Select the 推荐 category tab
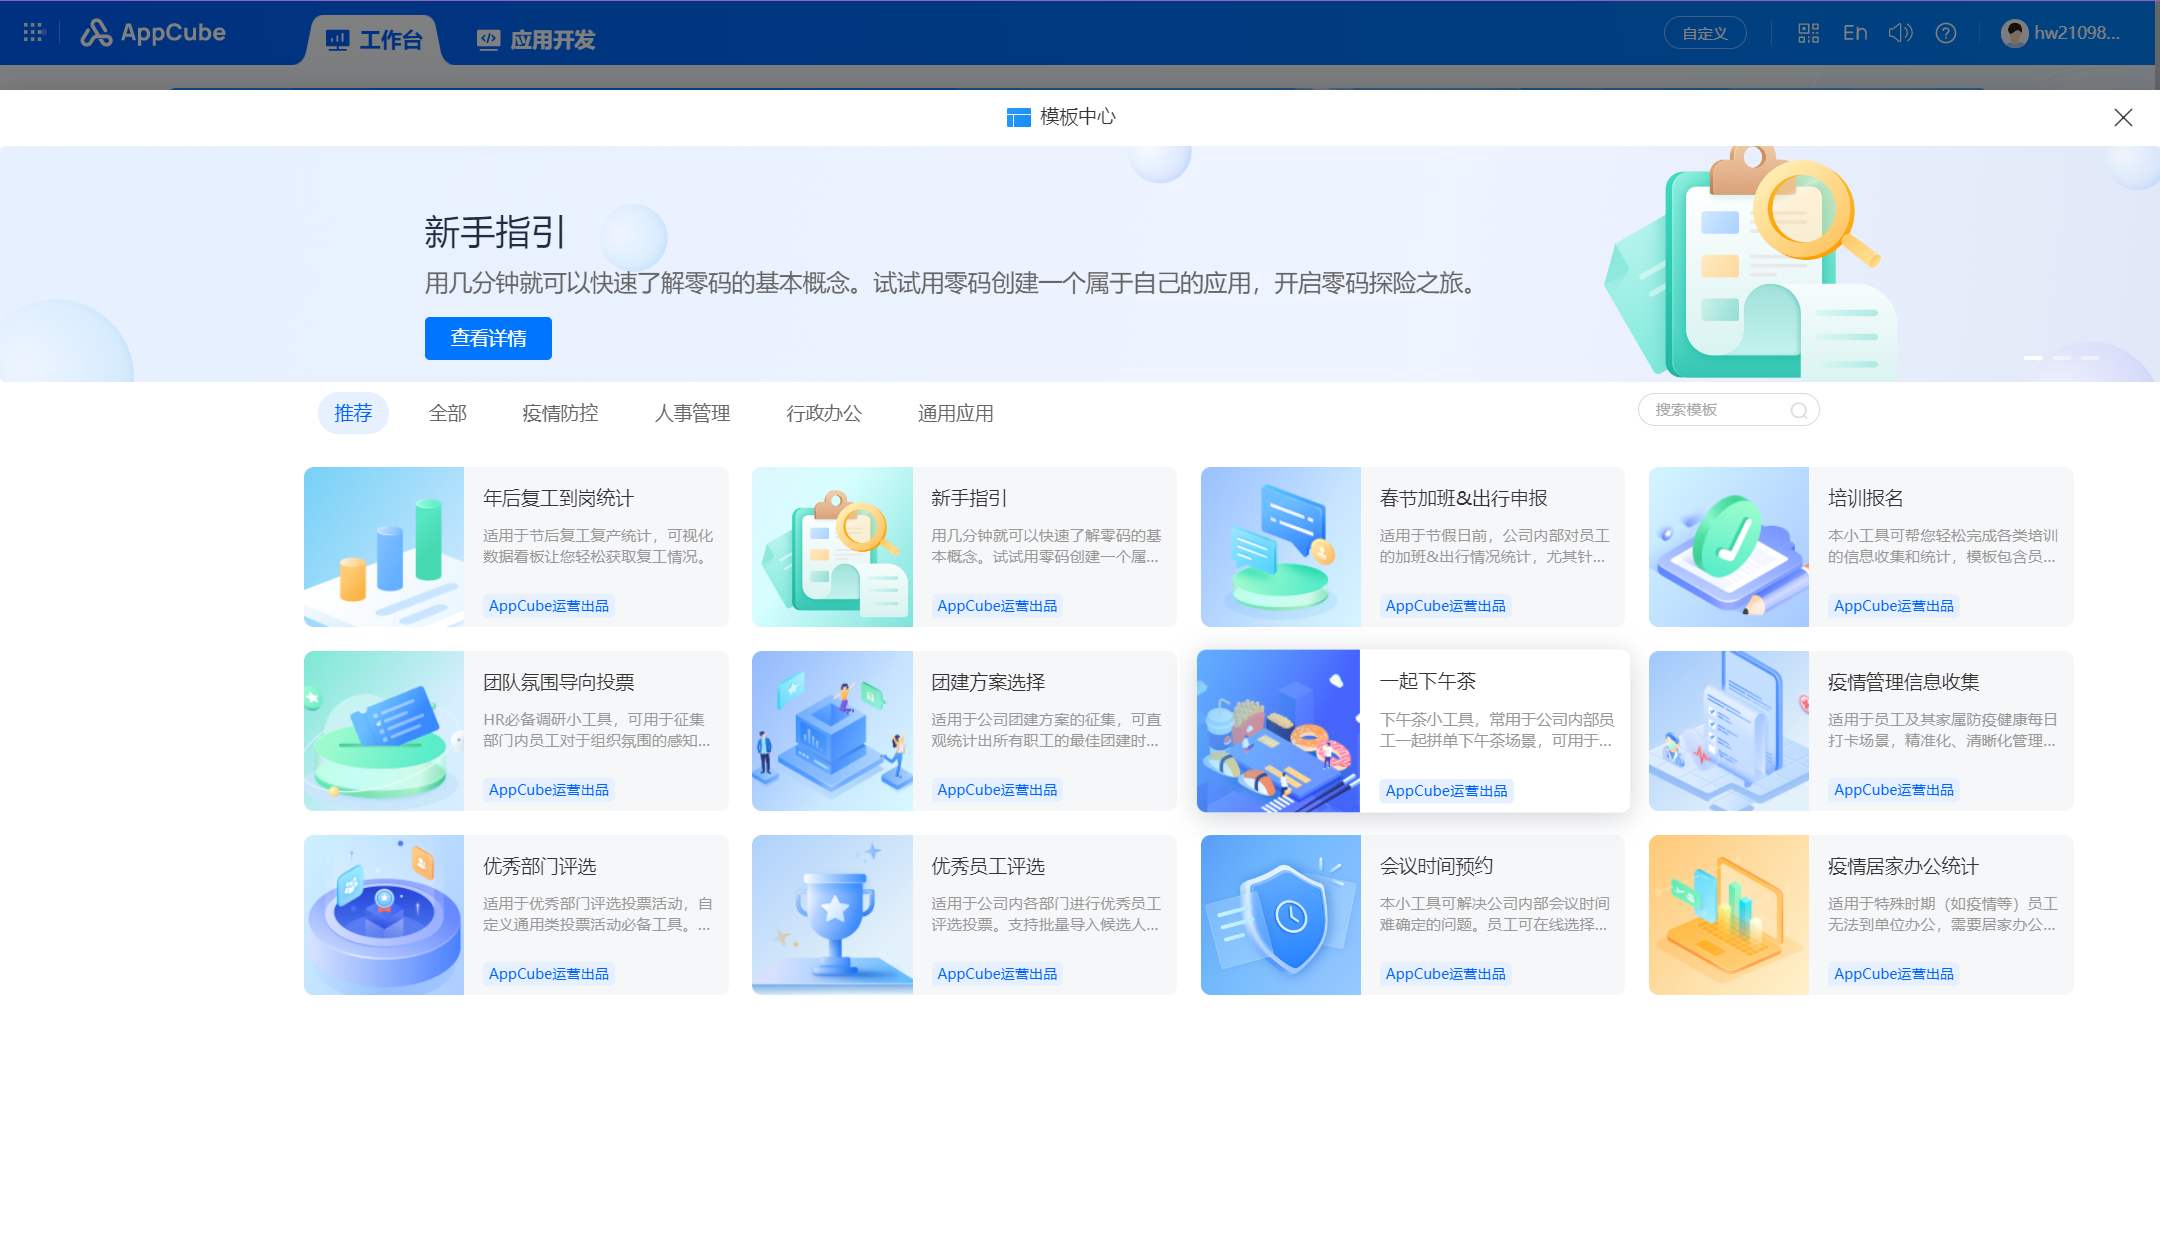 (x=353, y=413)
